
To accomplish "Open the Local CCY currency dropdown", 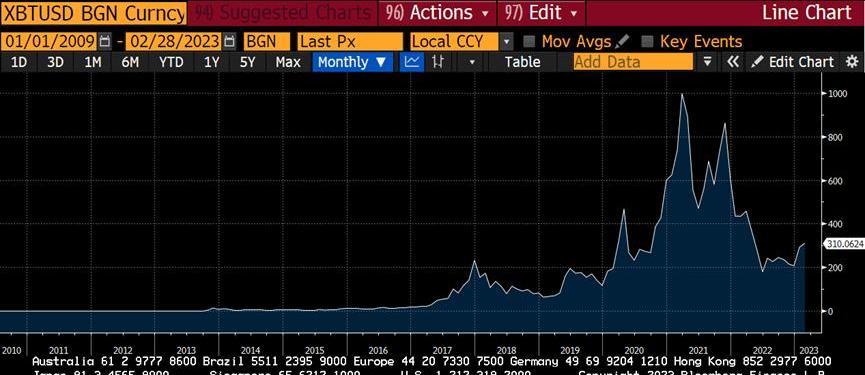I will (462, 41).
